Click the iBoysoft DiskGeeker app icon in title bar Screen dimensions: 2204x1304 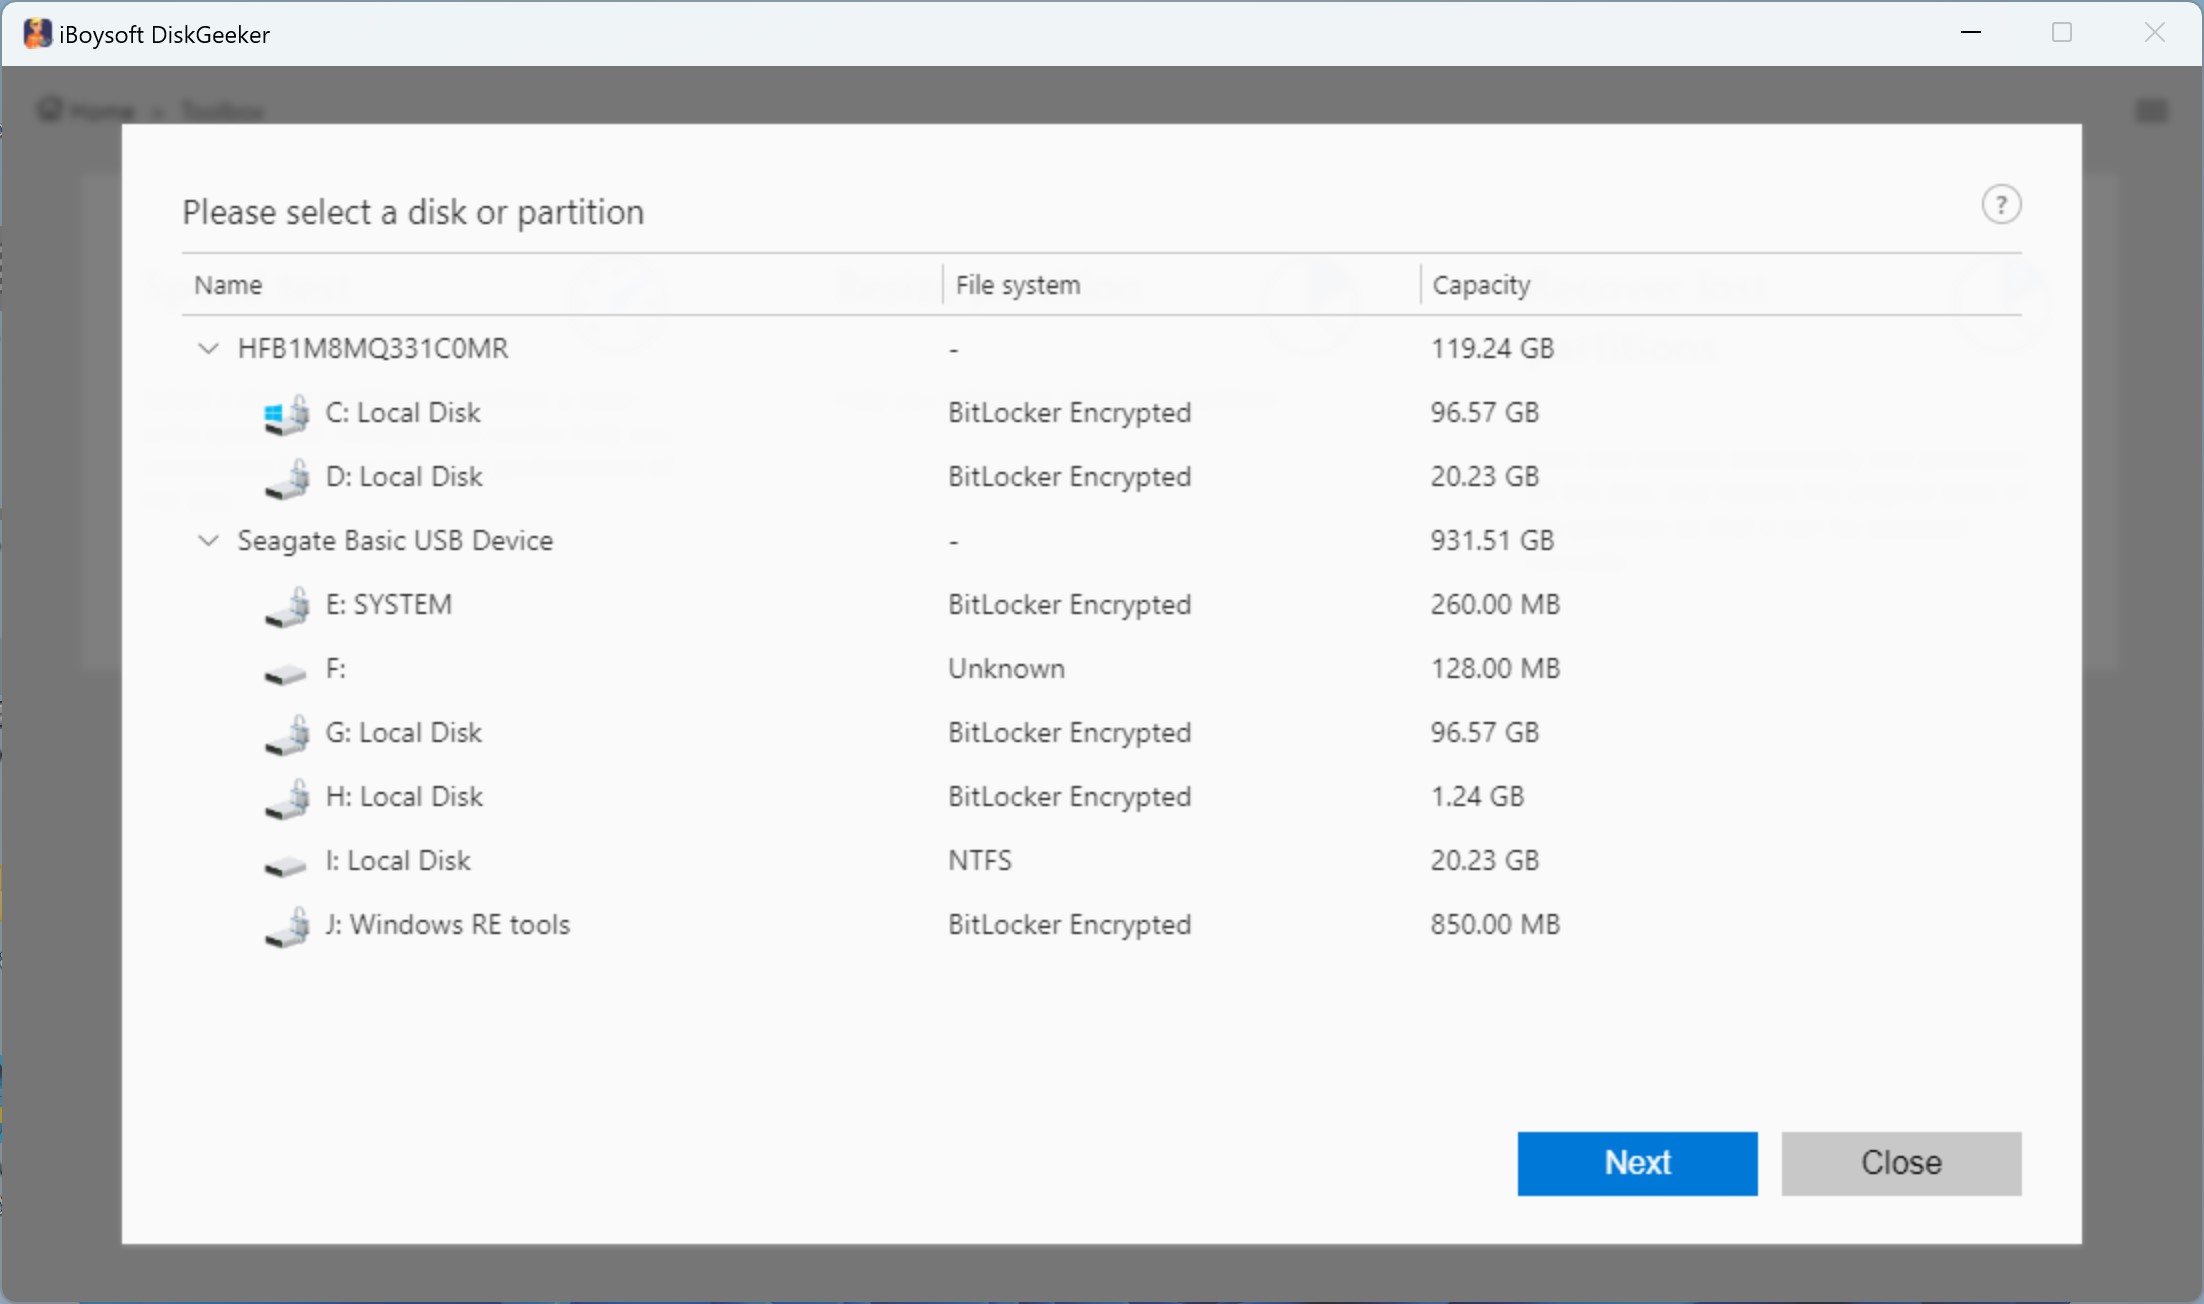pos(37,34)
